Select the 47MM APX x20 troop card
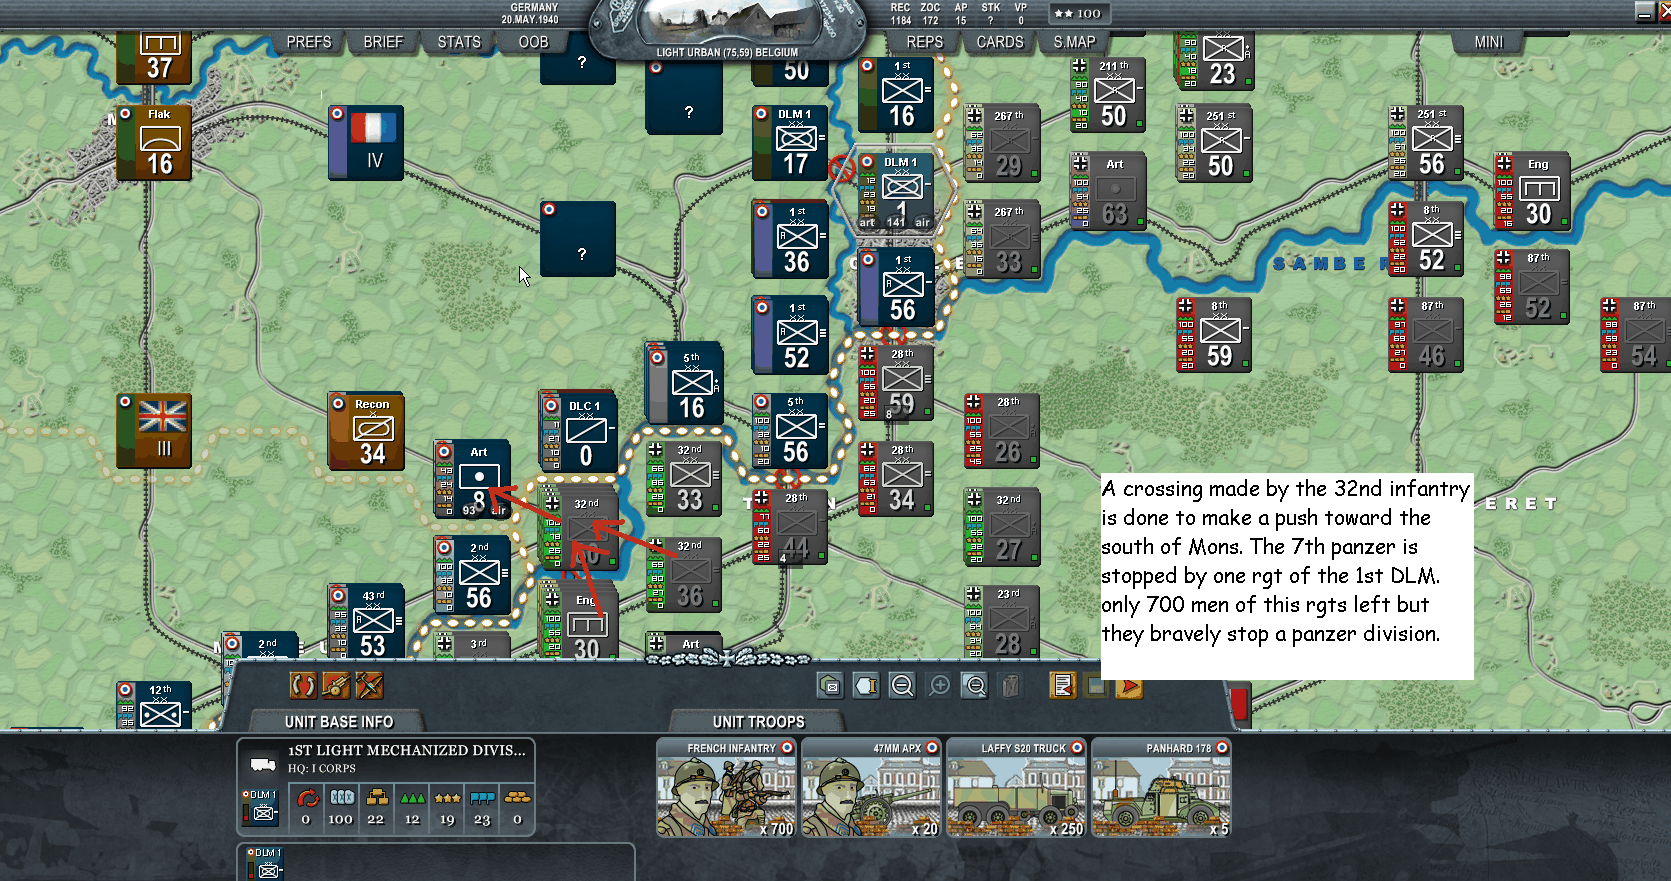Viewport: 1671px width, 881px height. coord(872,788)
